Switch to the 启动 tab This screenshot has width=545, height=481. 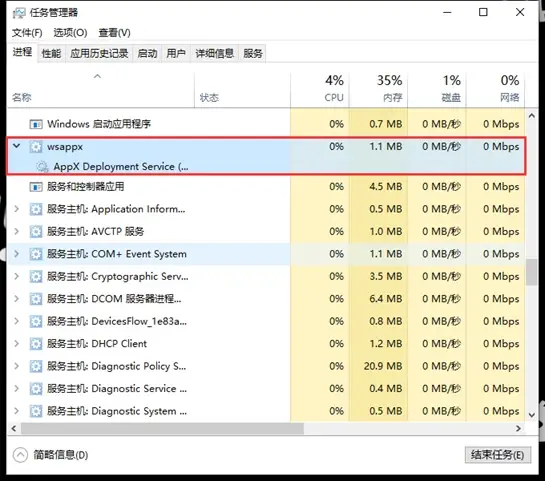(147, 54)
